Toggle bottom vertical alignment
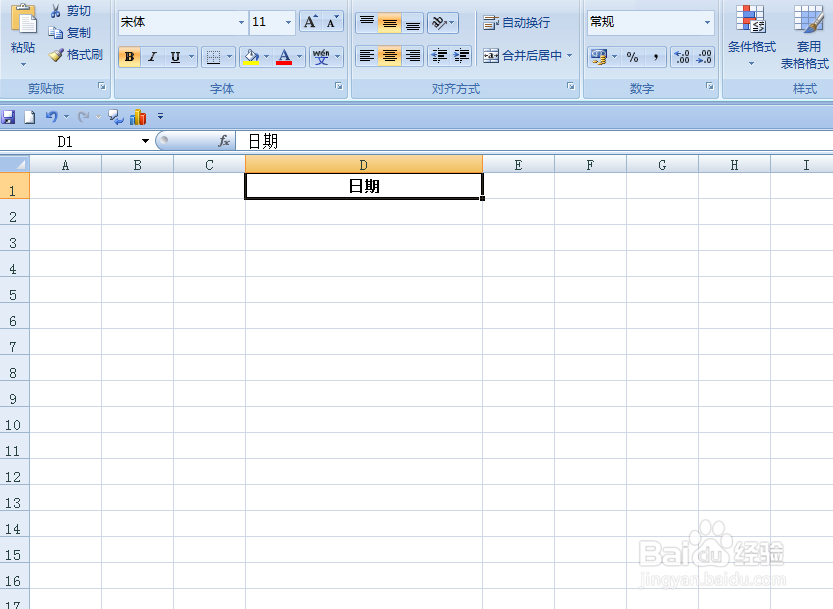 click(x=413, y=23)
